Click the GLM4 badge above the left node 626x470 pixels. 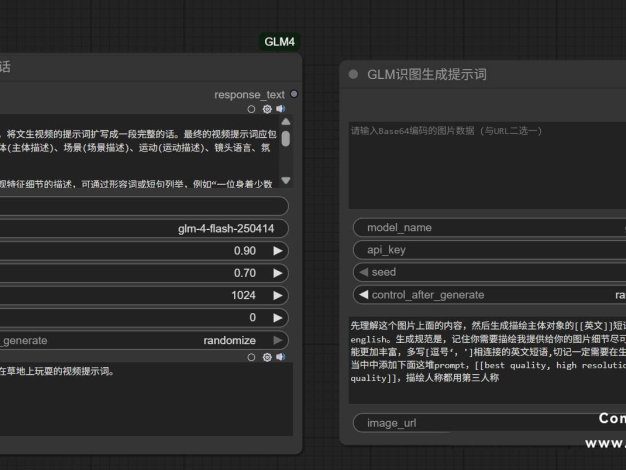point(279,42)
